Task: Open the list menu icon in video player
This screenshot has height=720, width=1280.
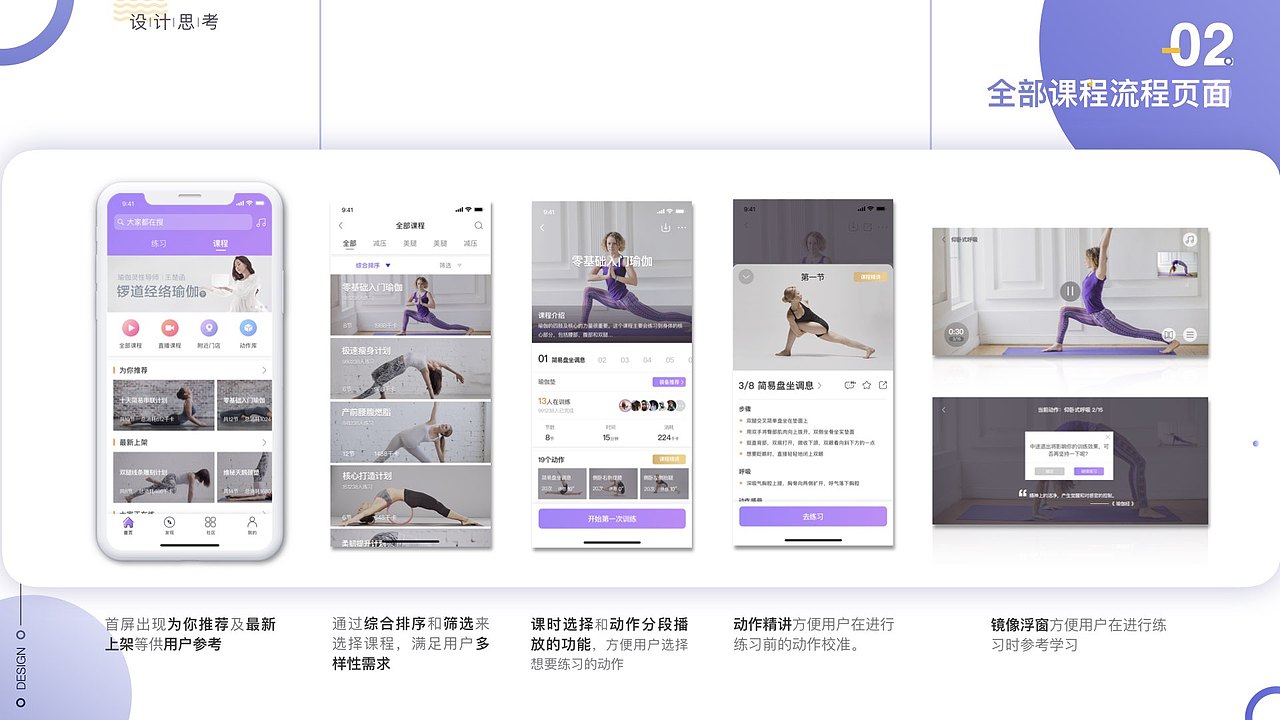Action: (x=1190, y=334)
